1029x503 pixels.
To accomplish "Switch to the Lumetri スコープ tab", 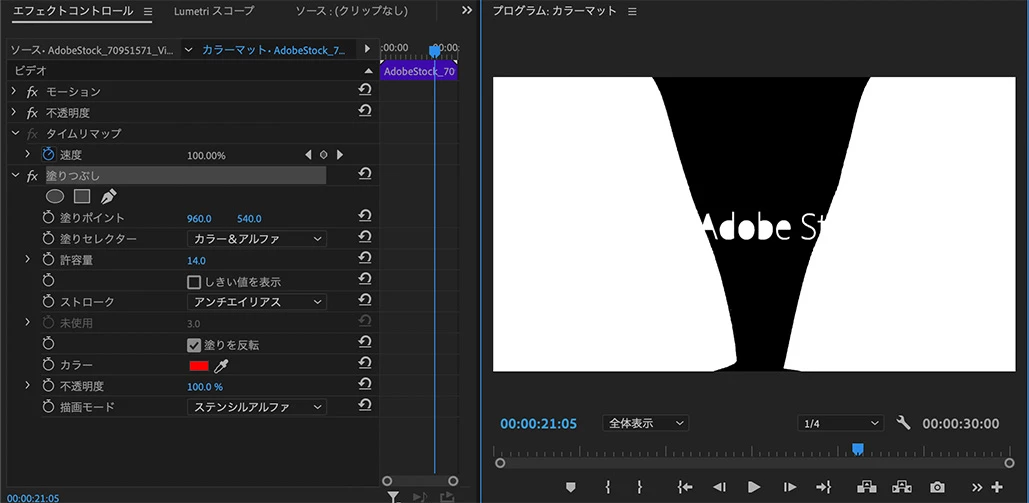I will pos(214,11).
